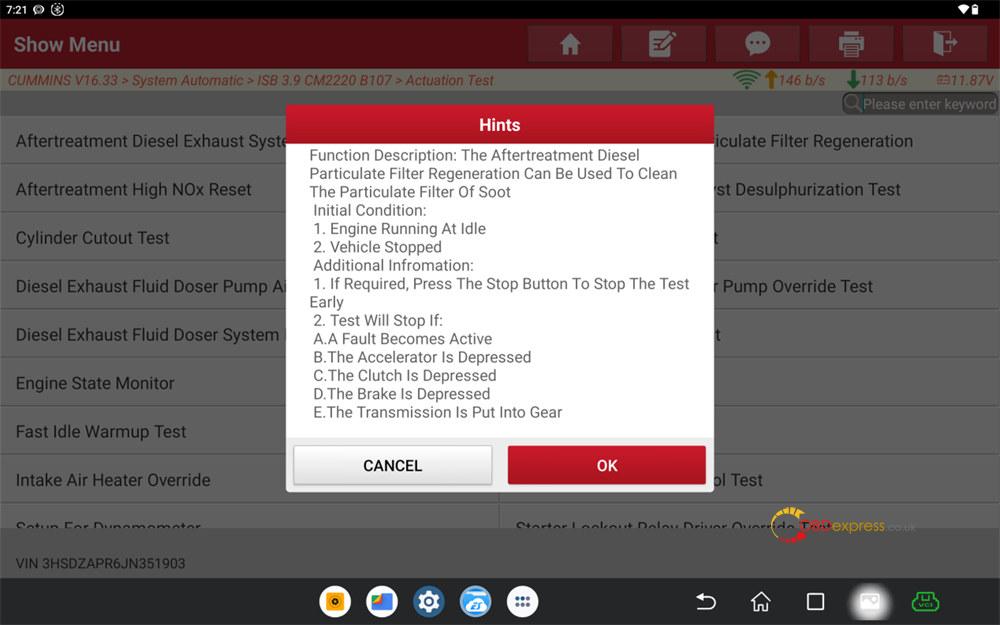1000x625 pixels.
Task: Click the printer icon
Action: pos(851,44)
